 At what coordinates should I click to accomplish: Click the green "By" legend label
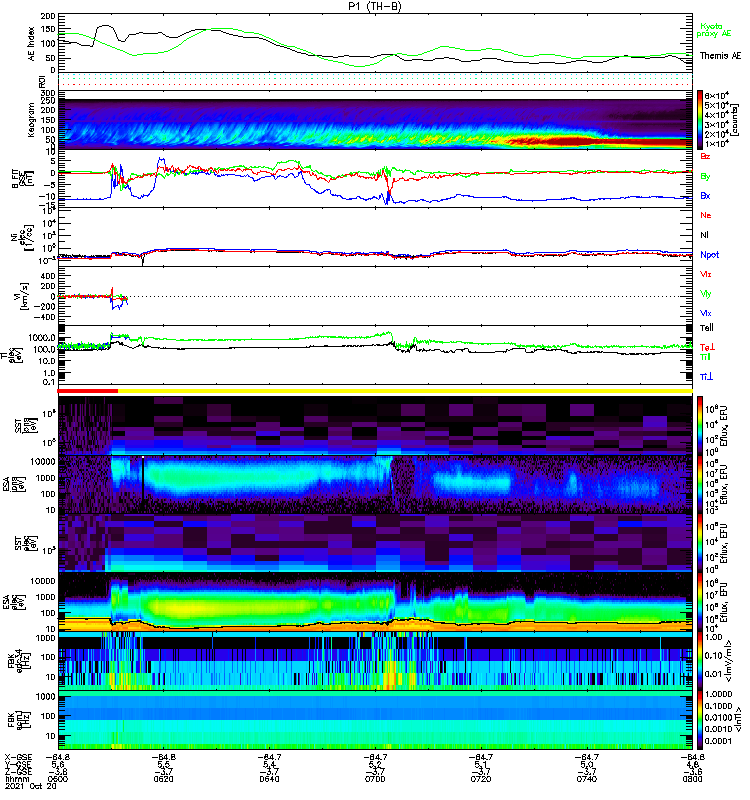pyautogui.click(x=705, y=177)
